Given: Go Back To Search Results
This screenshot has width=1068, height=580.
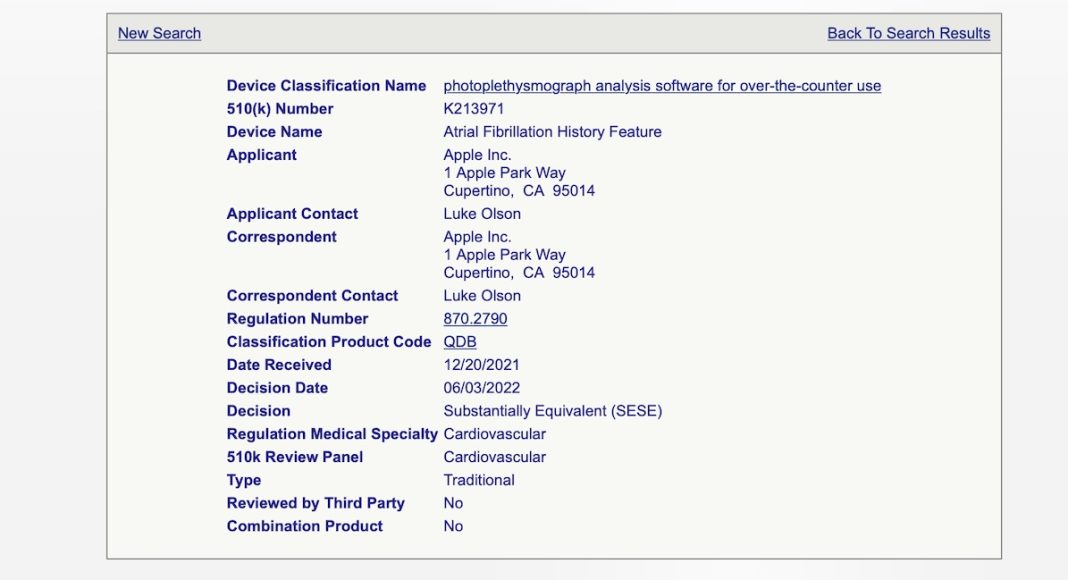Looking at the screenshot, I should (908, 33).
